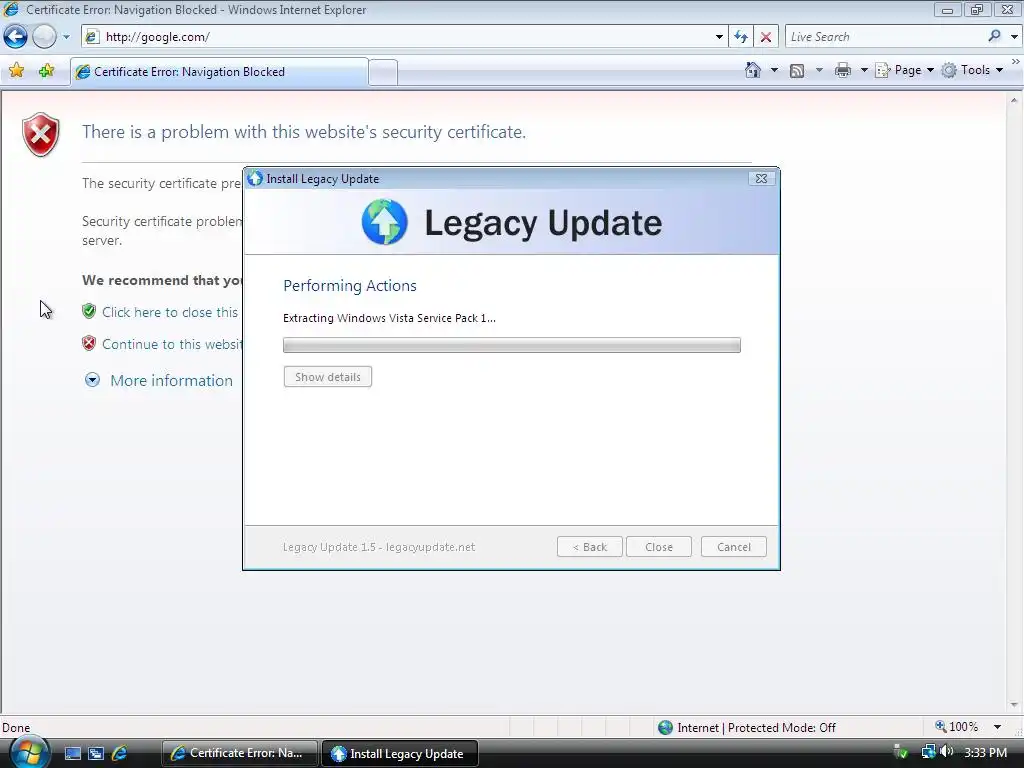Select the Certificate Error: Navigation Blocked tab
Viewport: 1024px width, 768px height.
(x=219, y=72)
